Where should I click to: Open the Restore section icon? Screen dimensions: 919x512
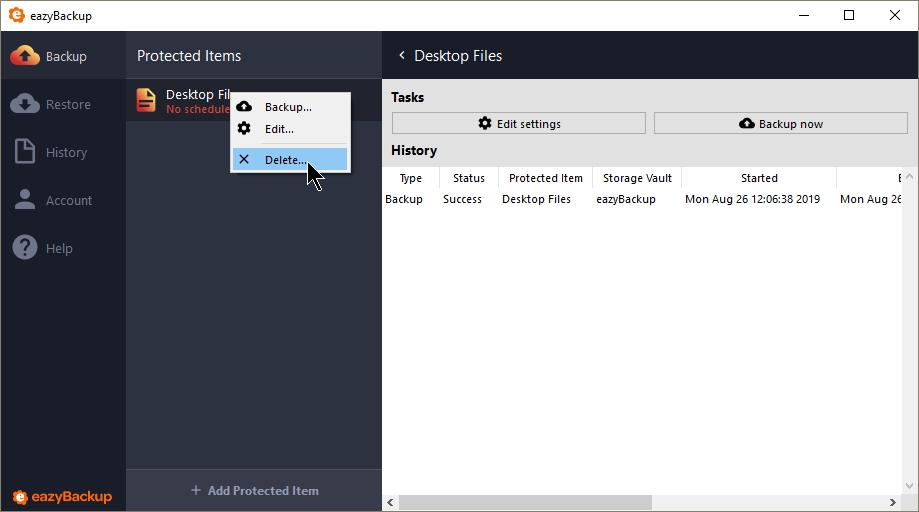(x=25, y=104)
